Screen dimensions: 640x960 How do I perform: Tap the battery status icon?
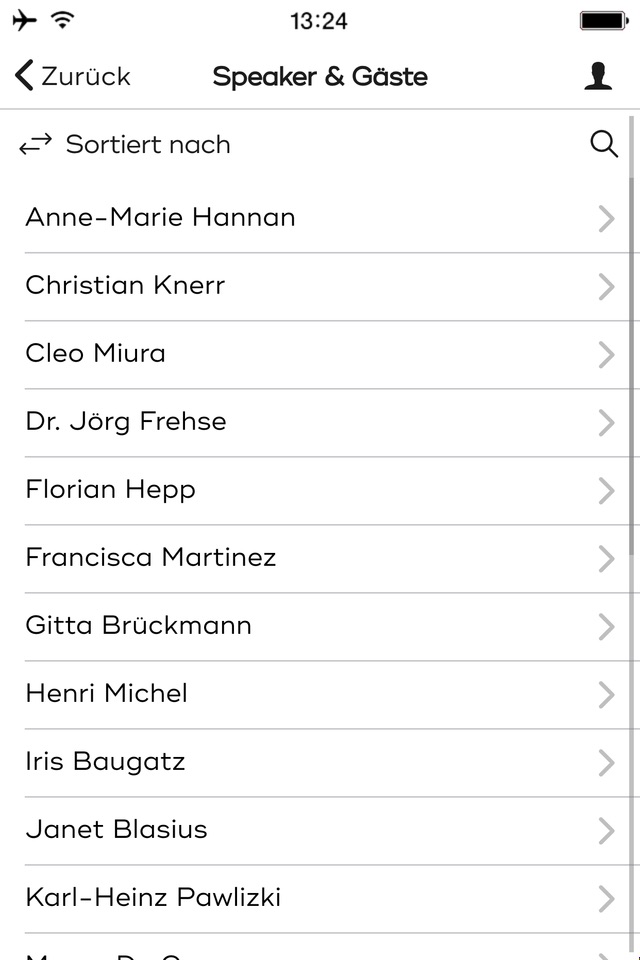coord(603,20)
